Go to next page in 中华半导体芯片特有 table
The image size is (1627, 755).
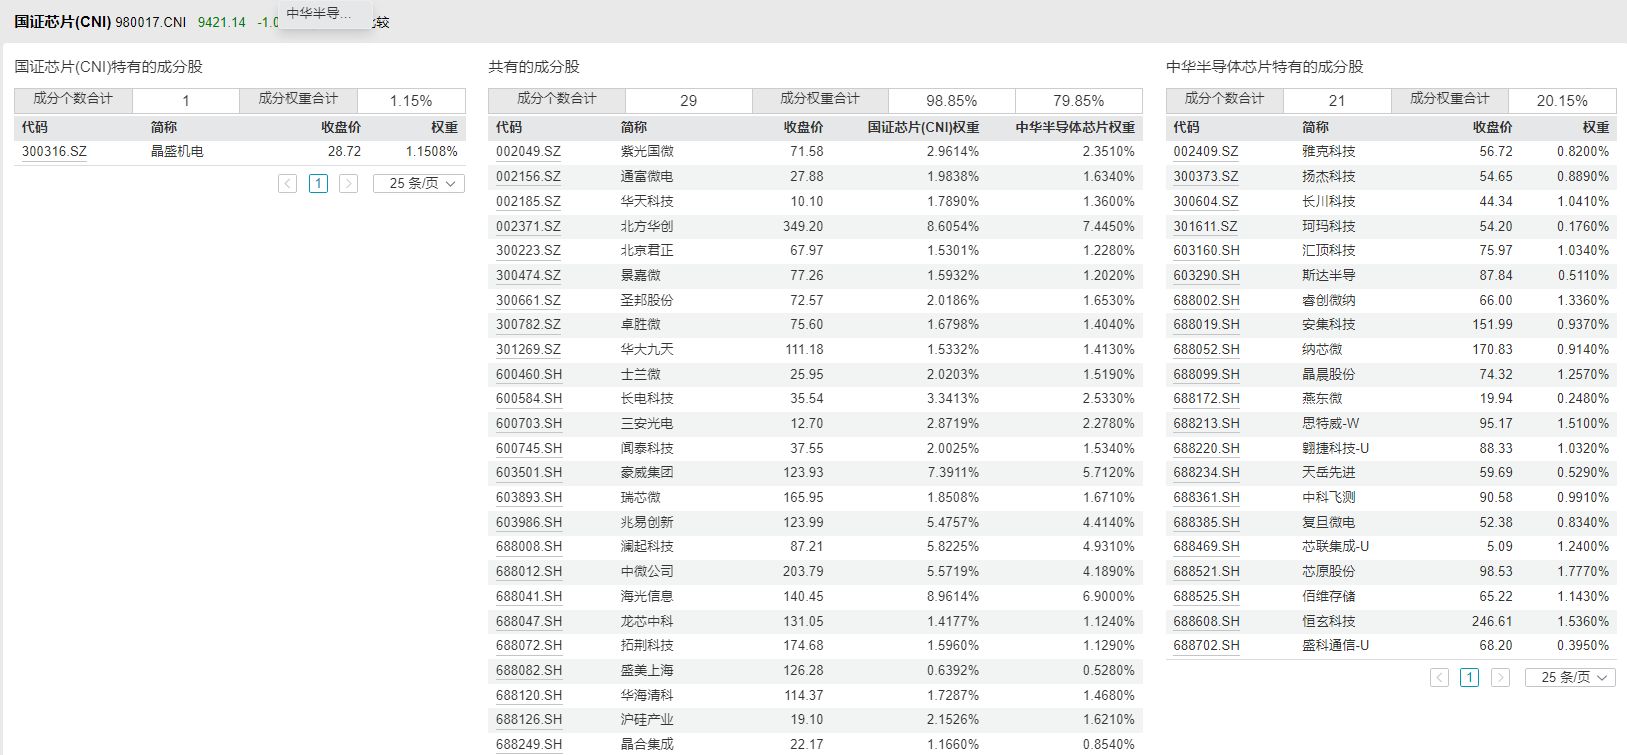(1500, 678)
